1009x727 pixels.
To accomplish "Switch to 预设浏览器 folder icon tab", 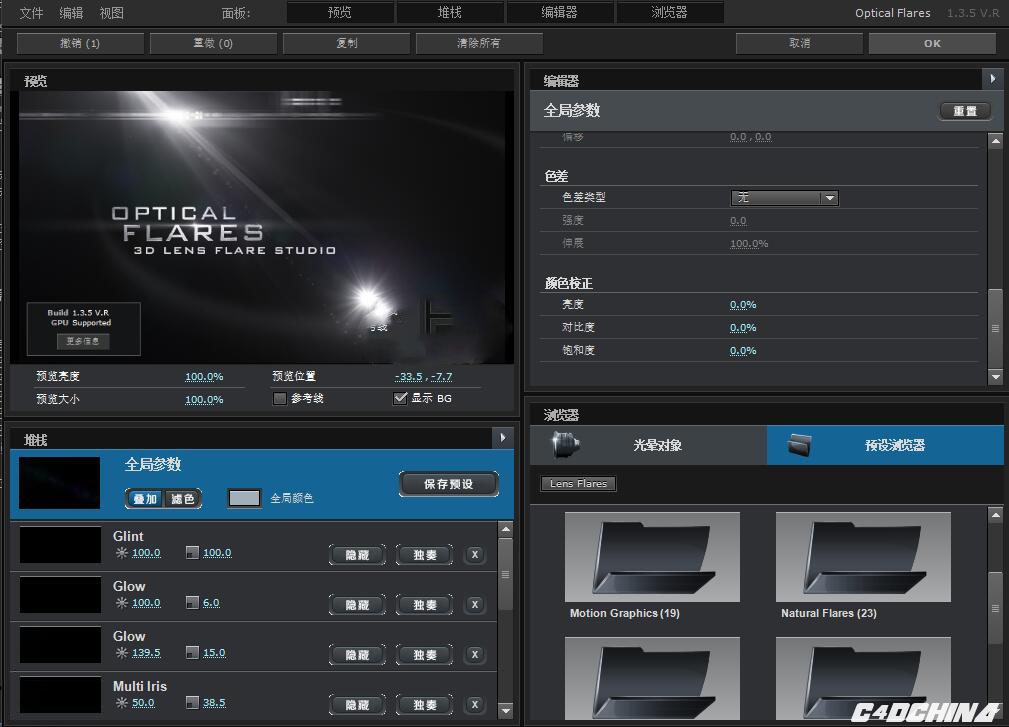I will [885, 445].
